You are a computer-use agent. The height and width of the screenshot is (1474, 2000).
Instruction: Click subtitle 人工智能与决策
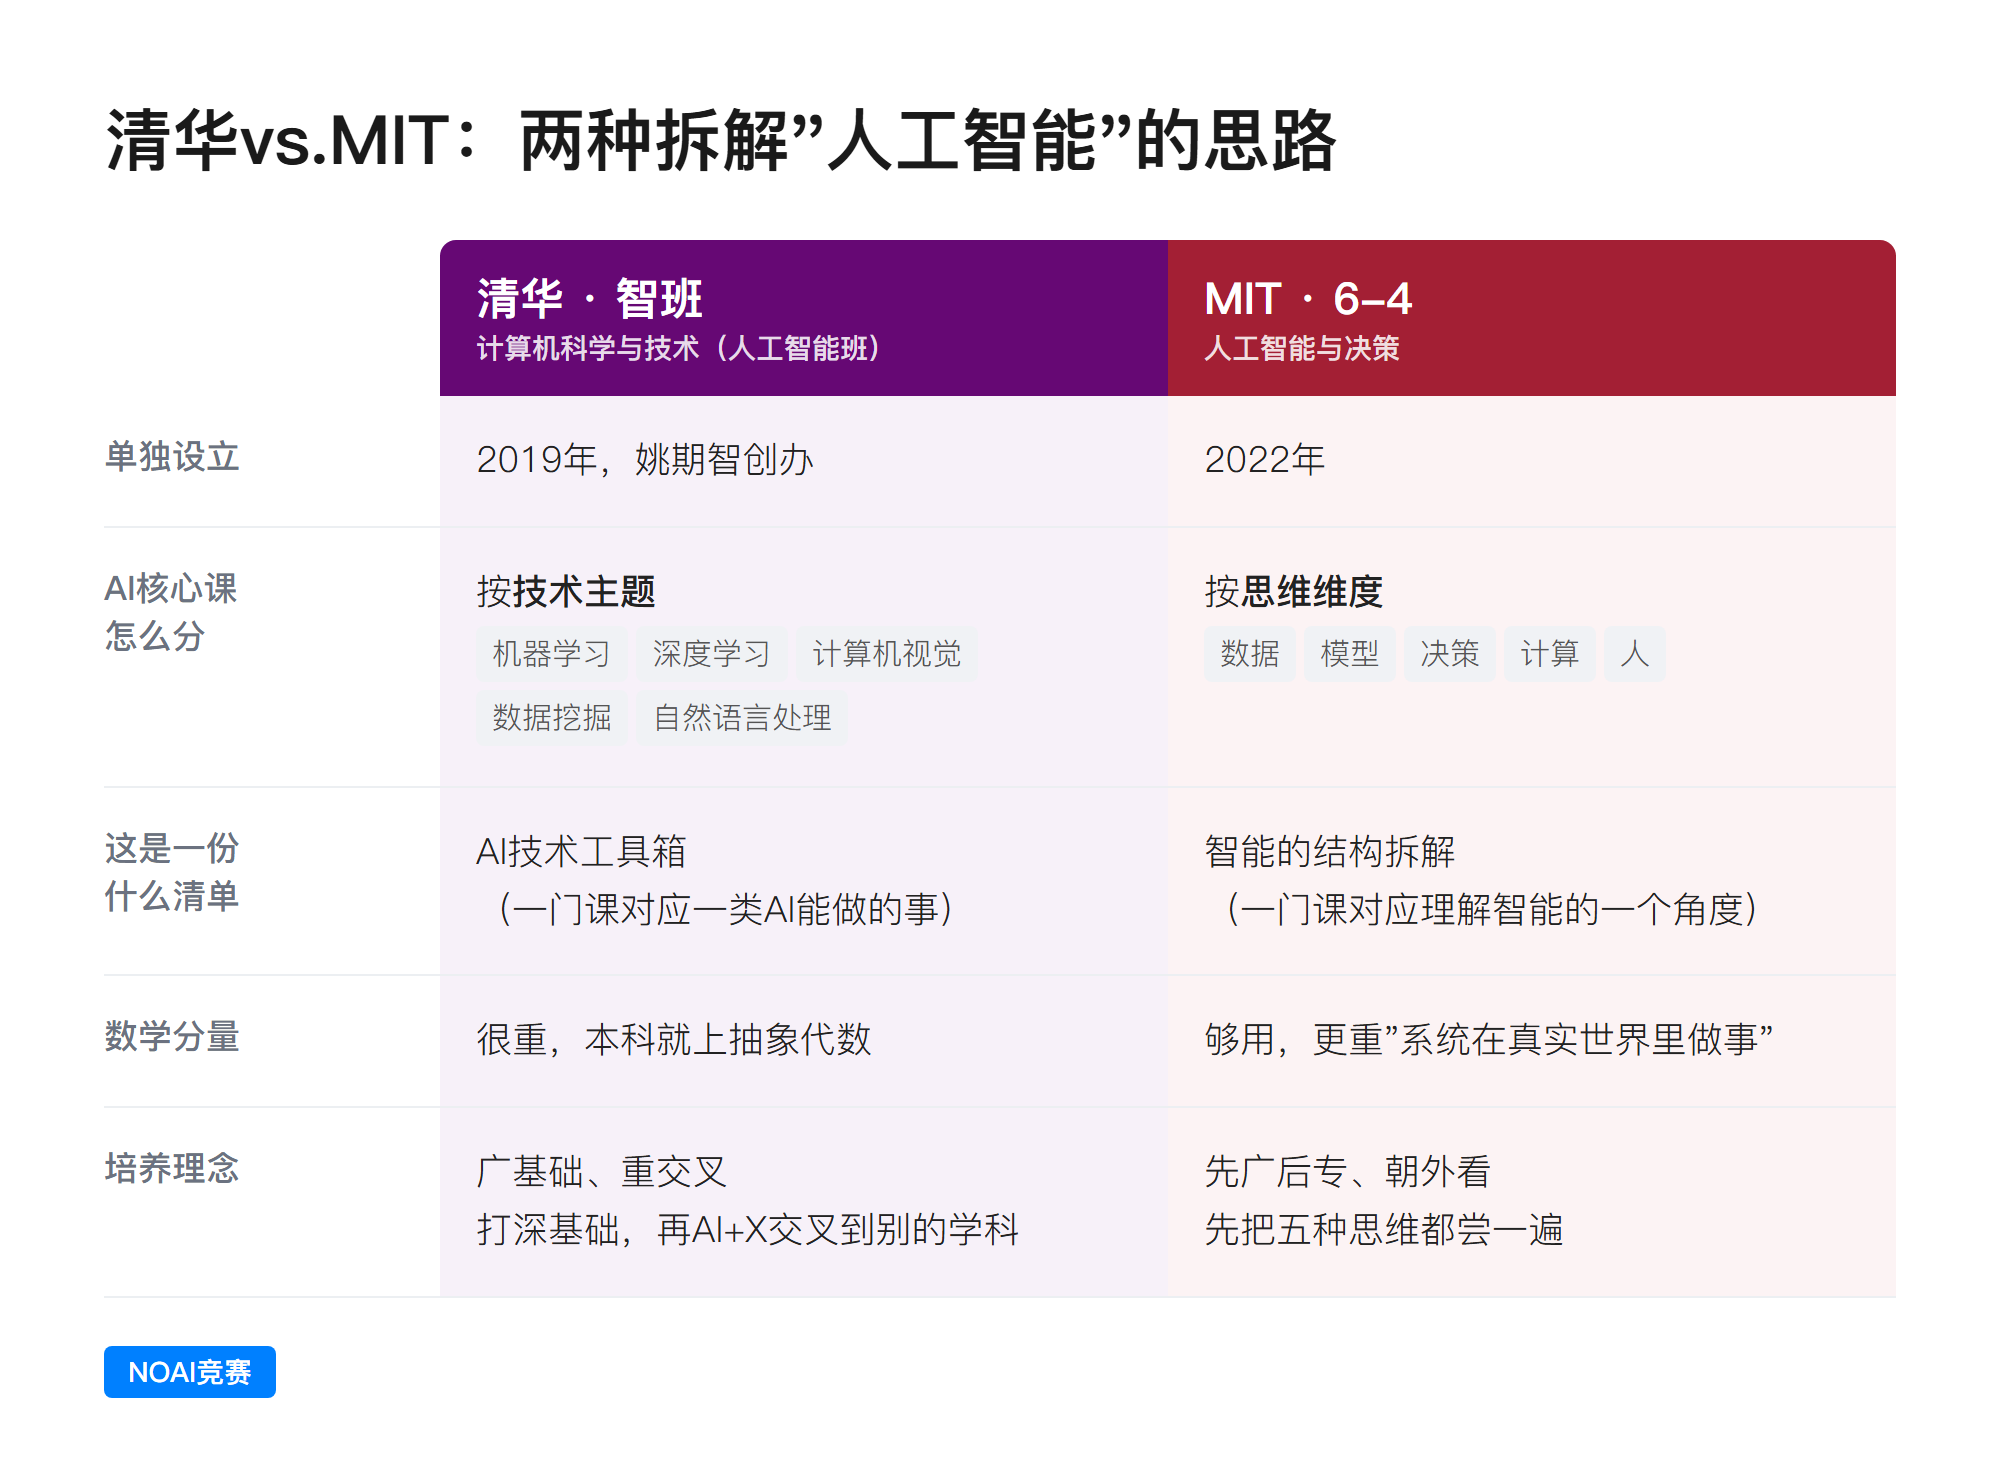(x=1302, y=348)
